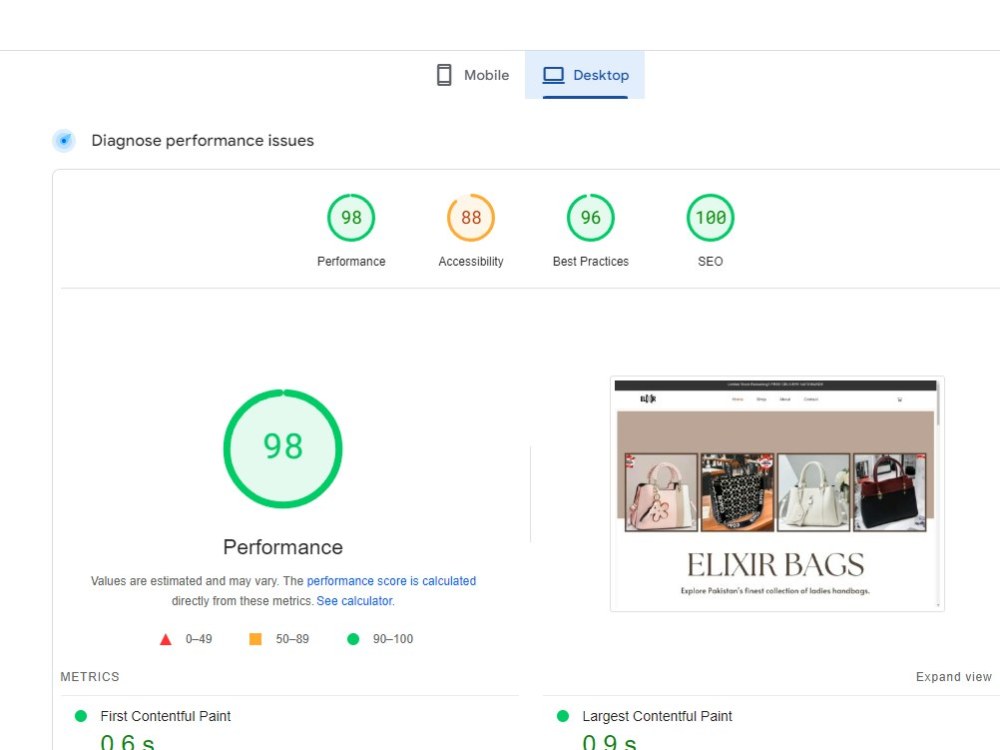Click the 50–89 legend range text
This screenshot has height=750, width=1000.
[x=292, y=639]
